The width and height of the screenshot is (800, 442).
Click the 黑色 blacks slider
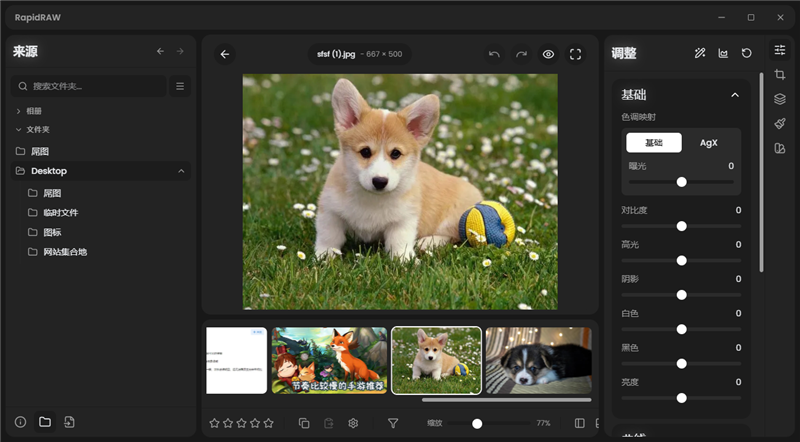click(681, 364)
